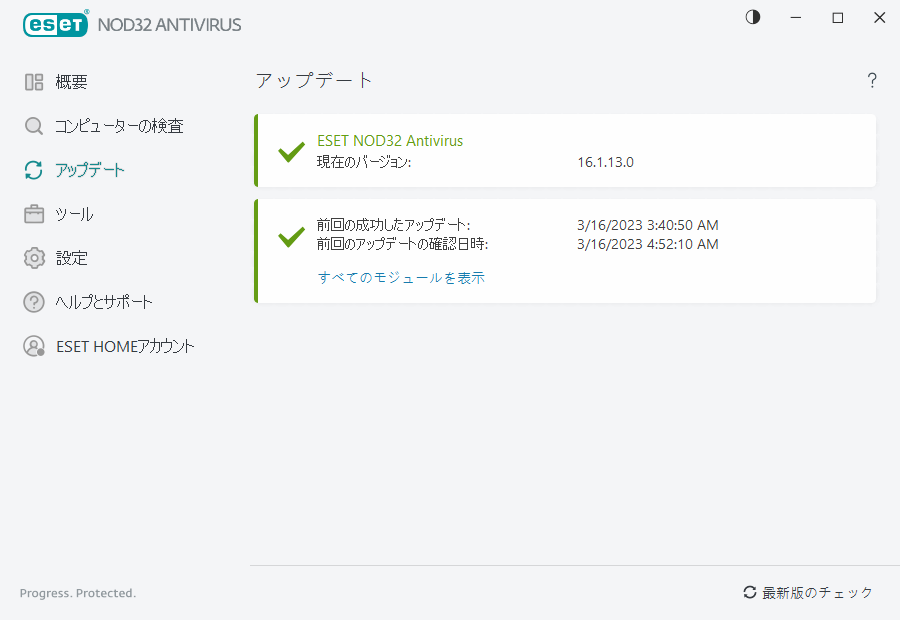The height and width of the screenshot is (620, 900).
Task: Toggle the contrast theme icon in title bar
Action: pyautogui.click(x=753, y=18)
